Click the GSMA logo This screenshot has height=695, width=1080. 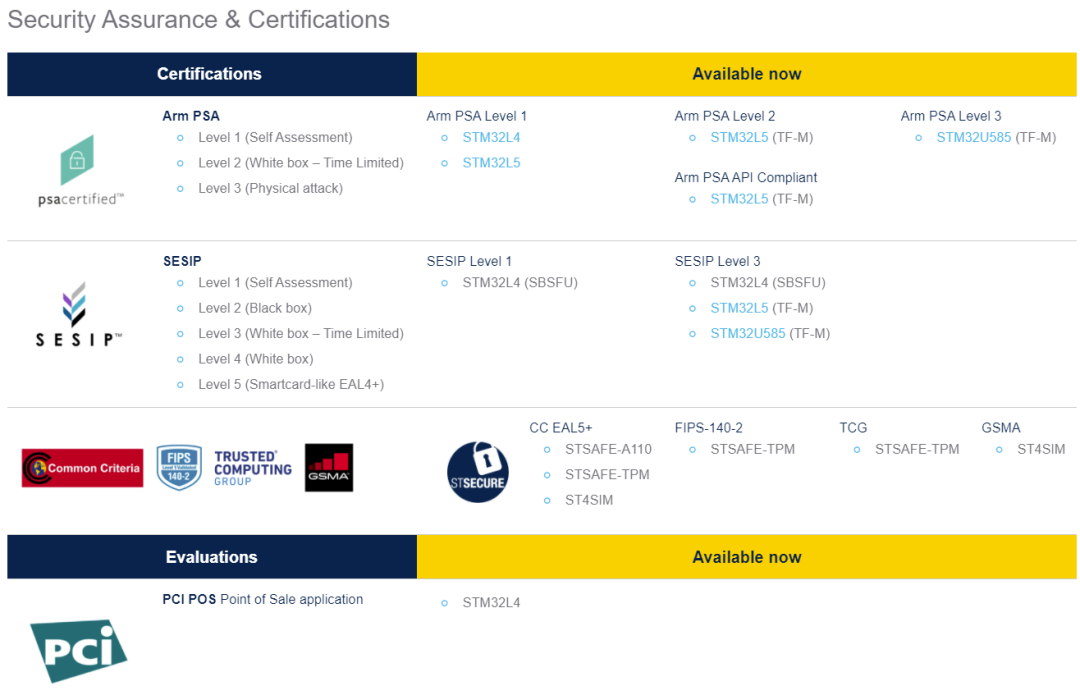[x=329, y=468]
